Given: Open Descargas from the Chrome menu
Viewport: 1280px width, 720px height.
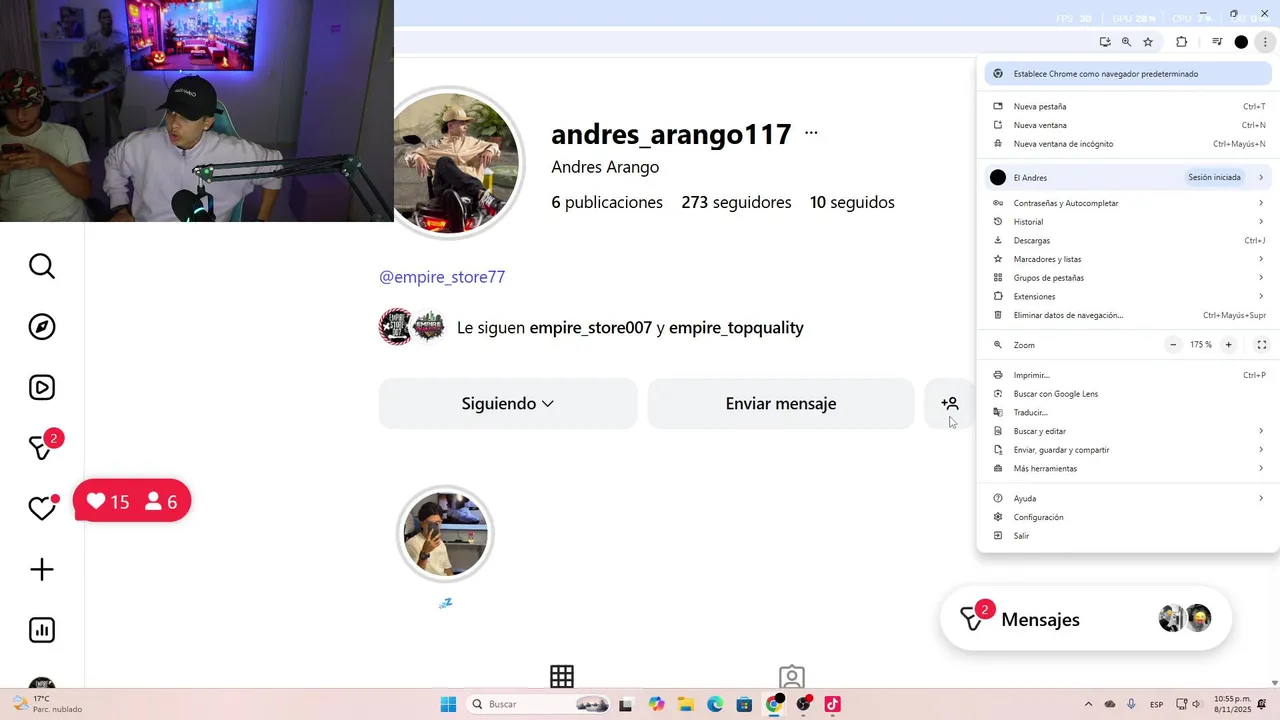Looking at the screenshot, I should coord(1128,240).
